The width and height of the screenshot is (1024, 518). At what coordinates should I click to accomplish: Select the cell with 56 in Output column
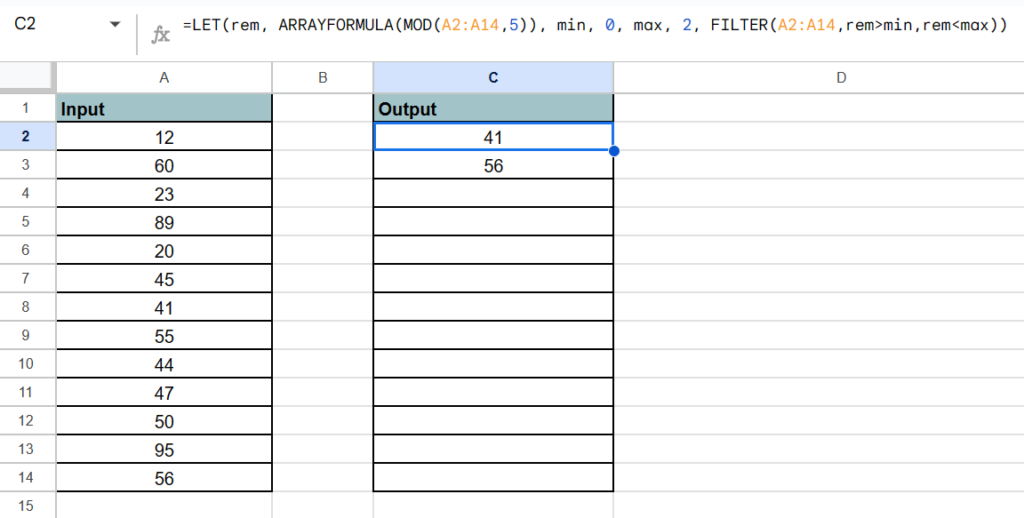click(x=493, y=166)
